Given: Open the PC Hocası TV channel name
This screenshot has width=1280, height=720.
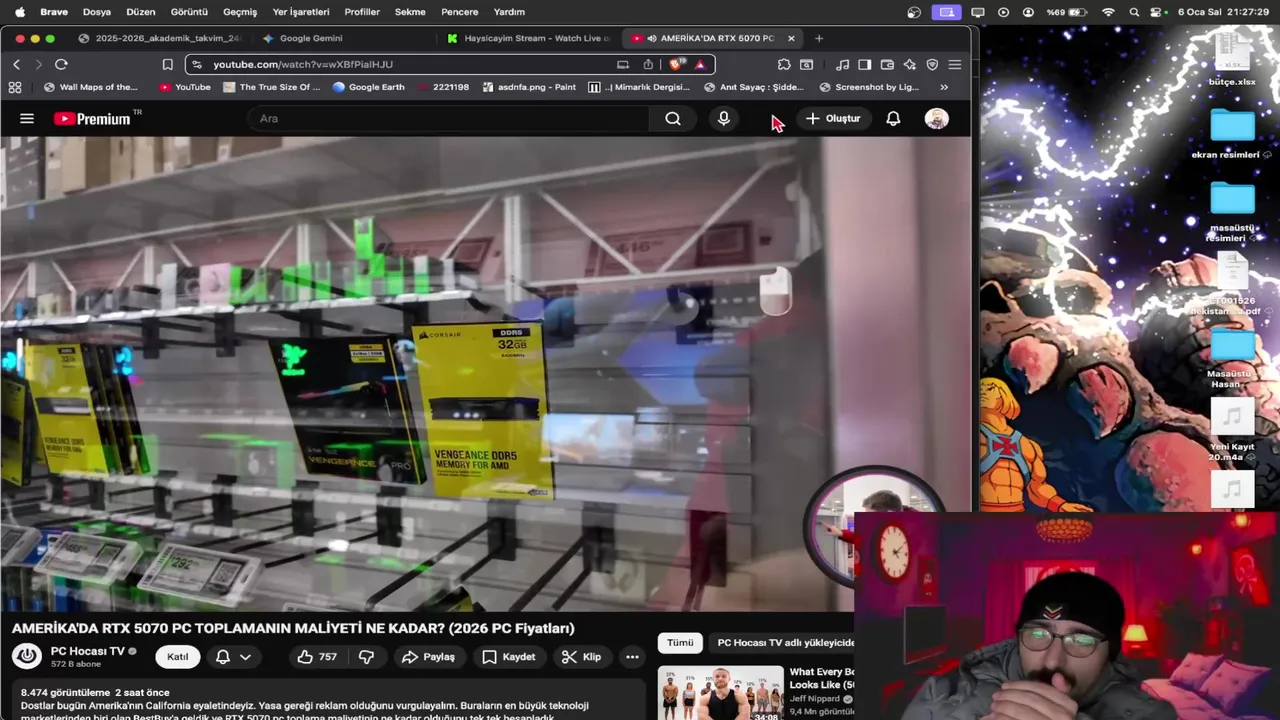Looking at the screenshot, I should pyautogui.click(x=88, y=651).
